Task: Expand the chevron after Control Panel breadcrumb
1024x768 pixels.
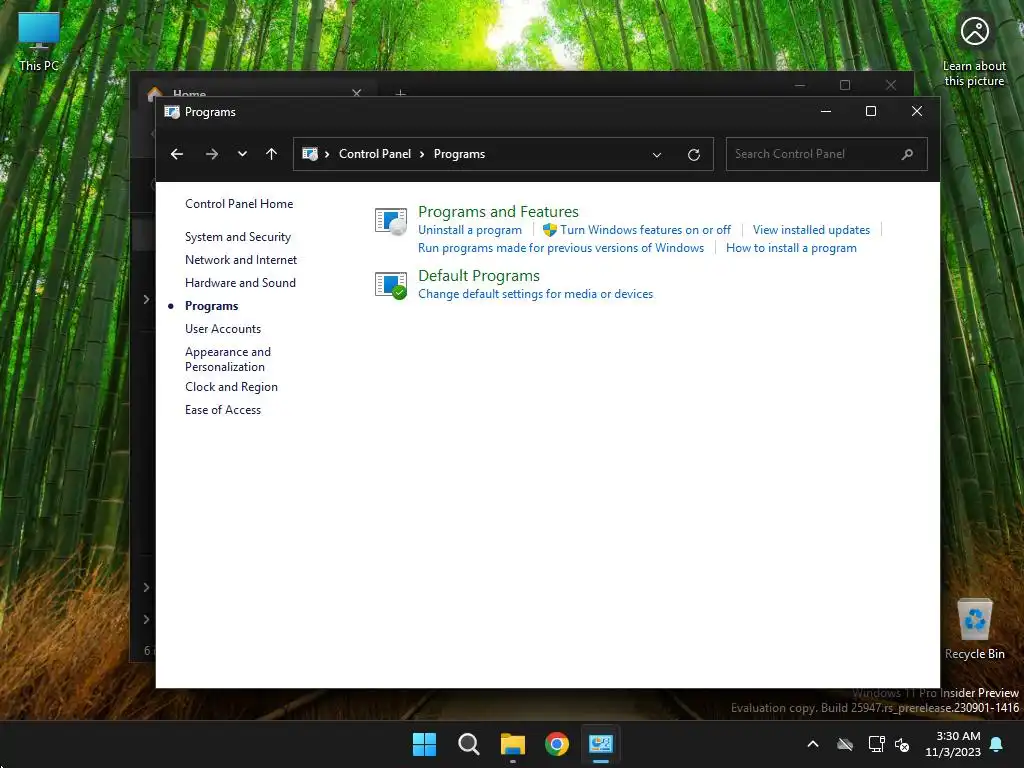Action: pos(422,154)
